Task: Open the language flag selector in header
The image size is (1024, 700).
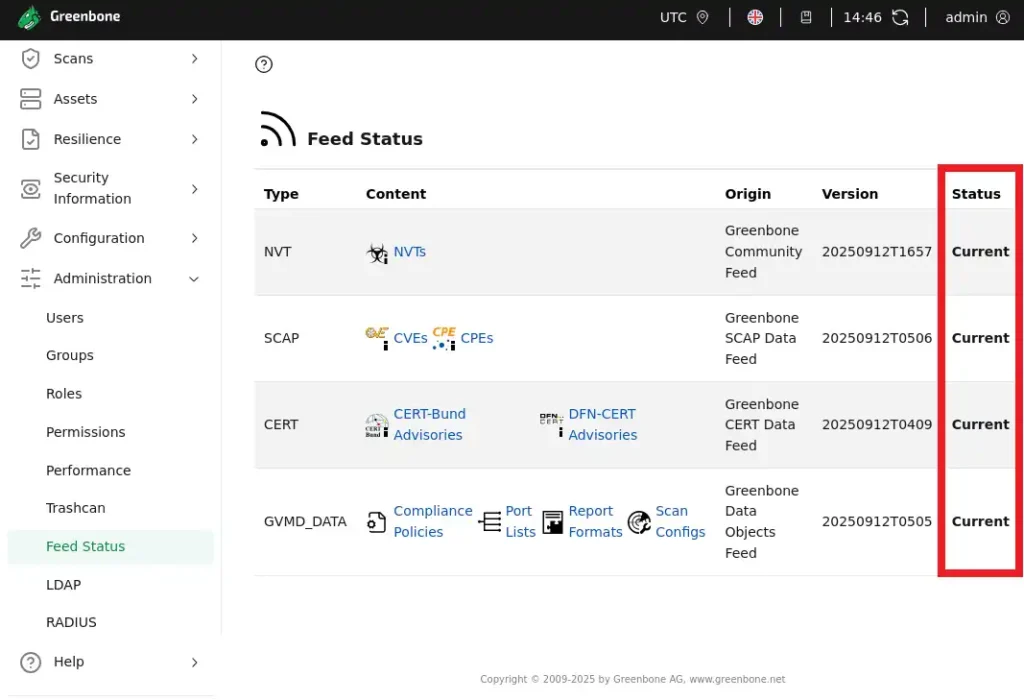Action: (x=755, y=18)
